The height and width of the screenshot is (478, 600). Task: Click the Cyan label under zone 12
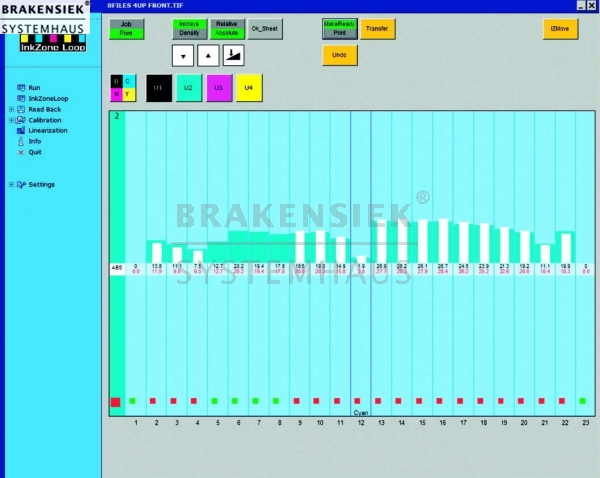[x=361, y=413]
